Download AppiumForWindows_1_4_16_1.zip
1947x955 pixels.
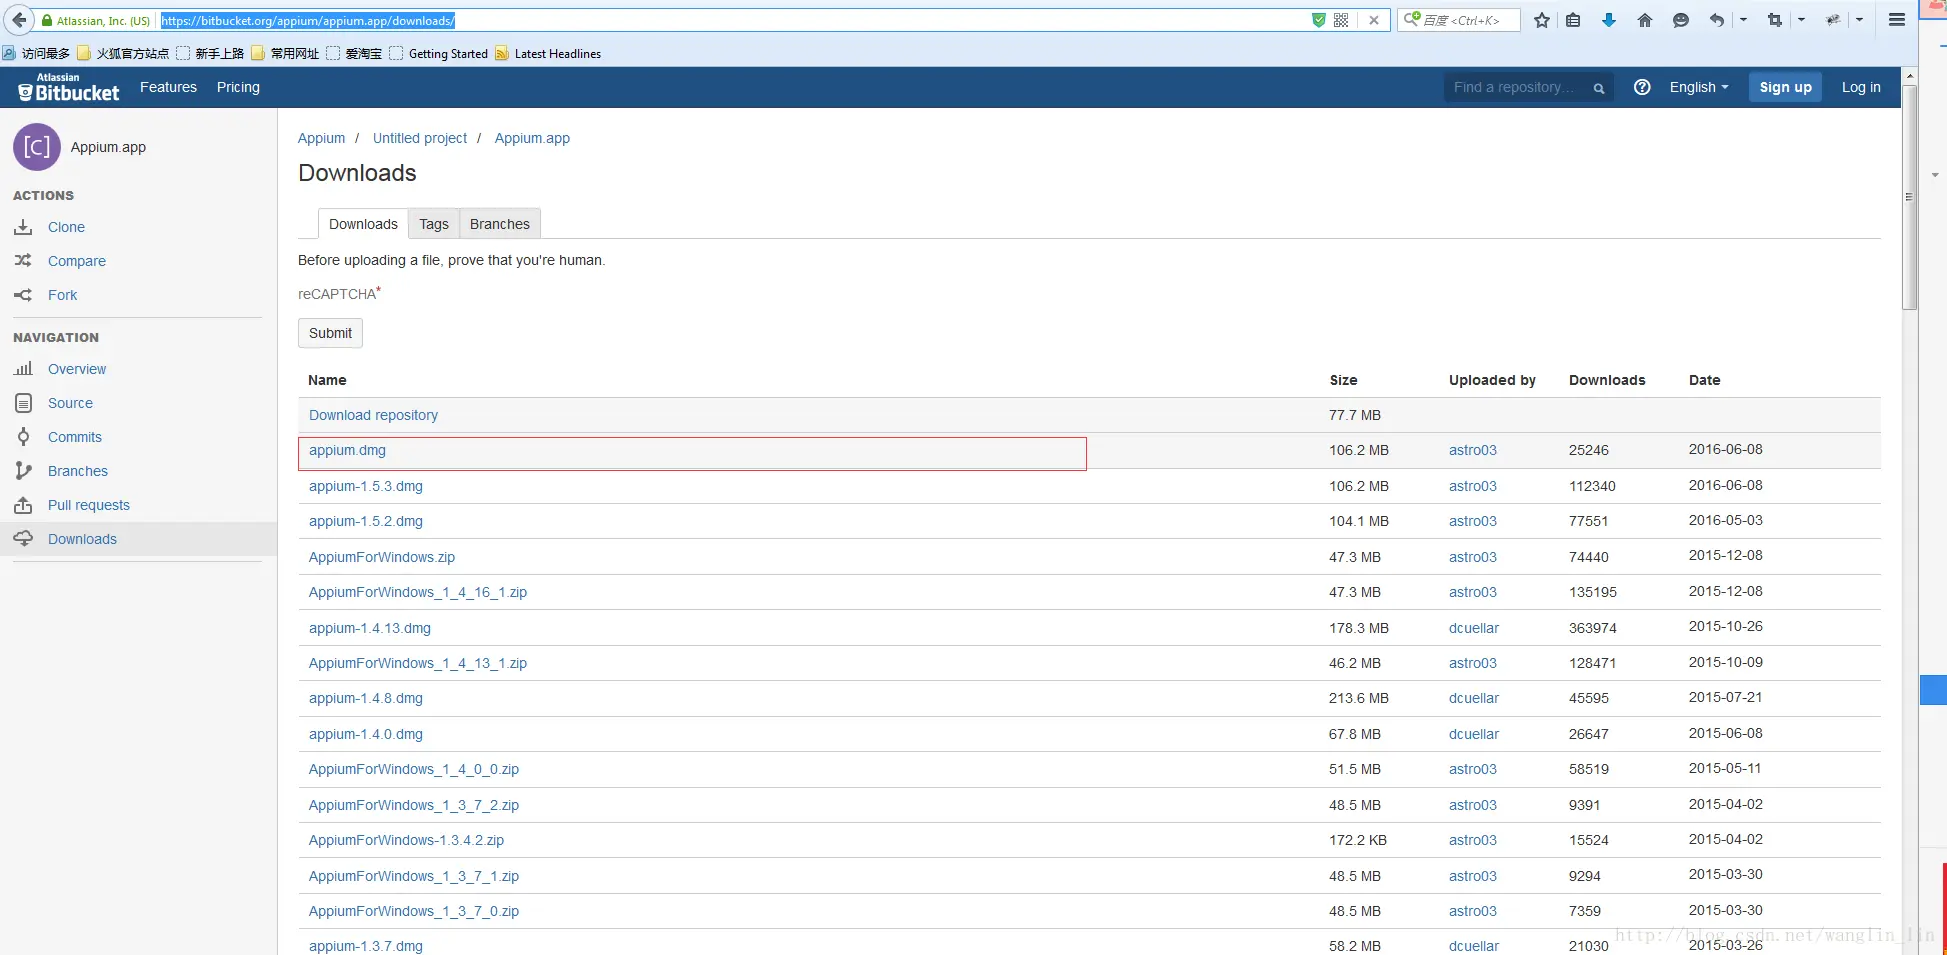click(x=418, y=592)
